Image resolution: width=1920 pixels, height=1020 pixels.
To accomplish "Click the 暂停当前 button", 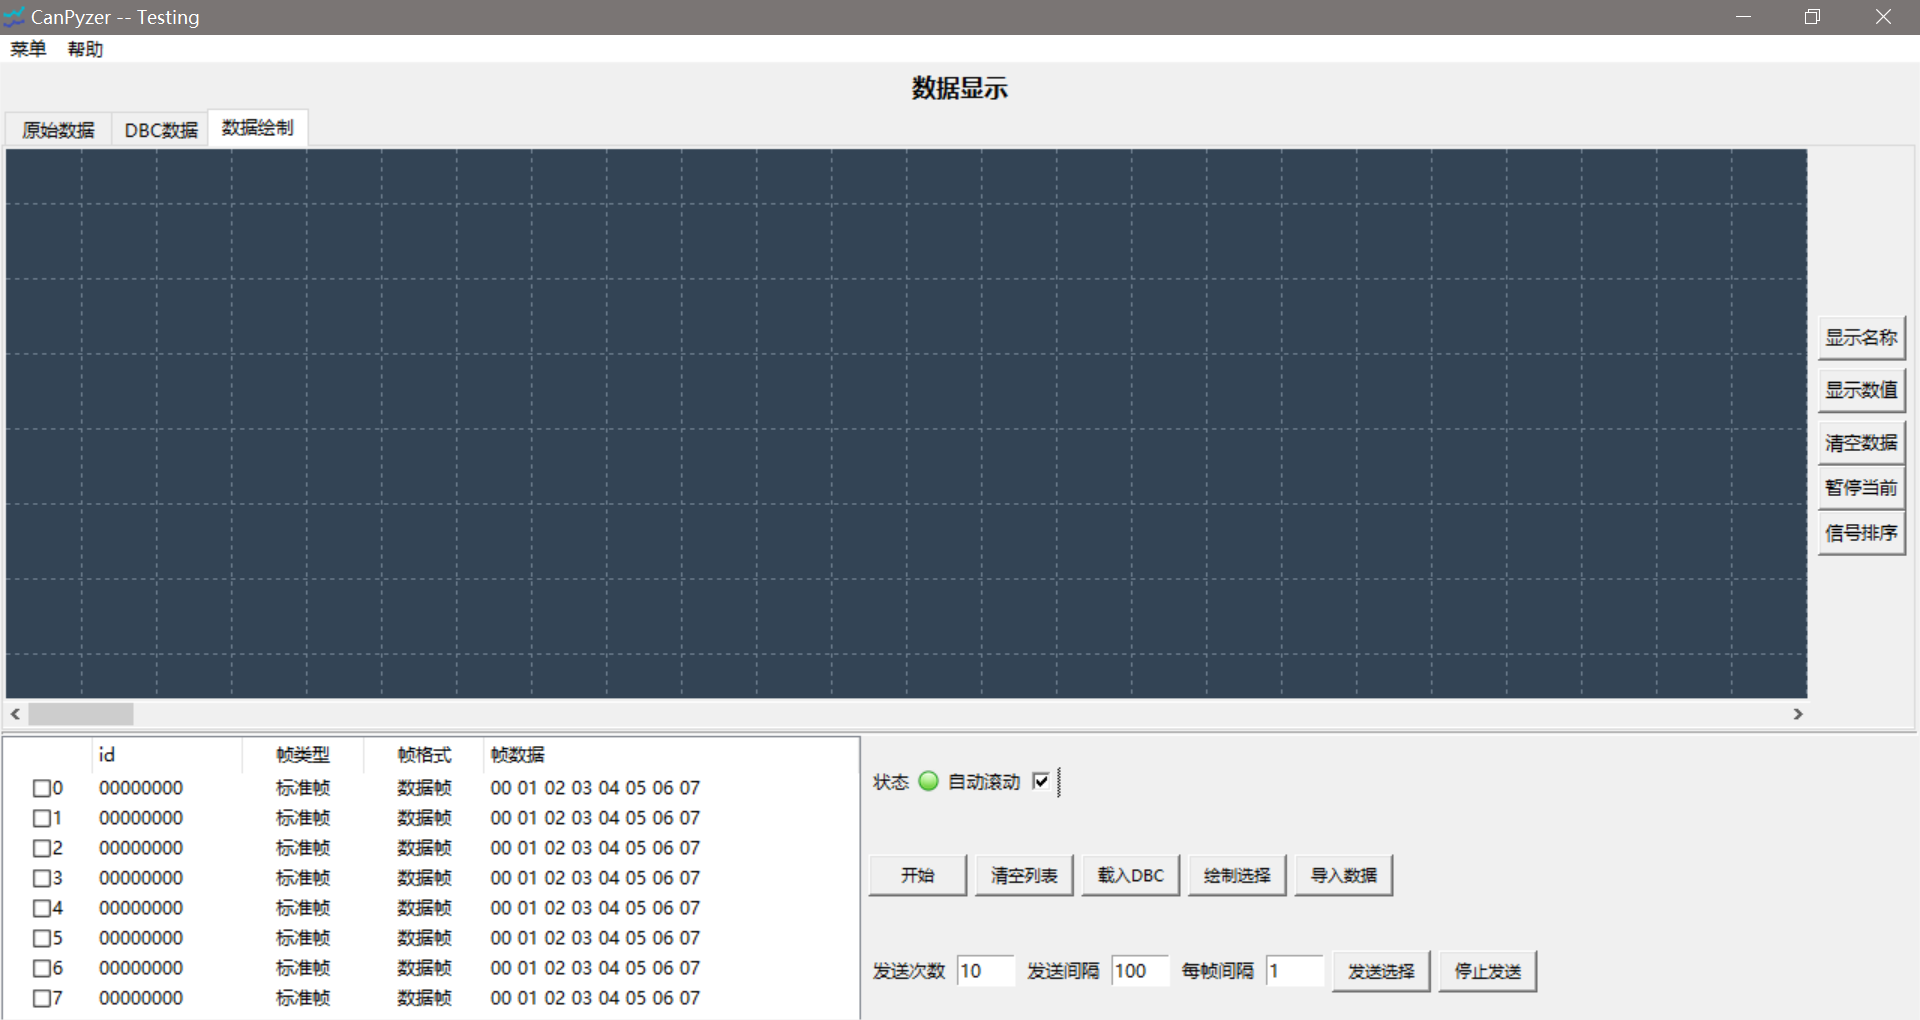I will (1861, 488).
